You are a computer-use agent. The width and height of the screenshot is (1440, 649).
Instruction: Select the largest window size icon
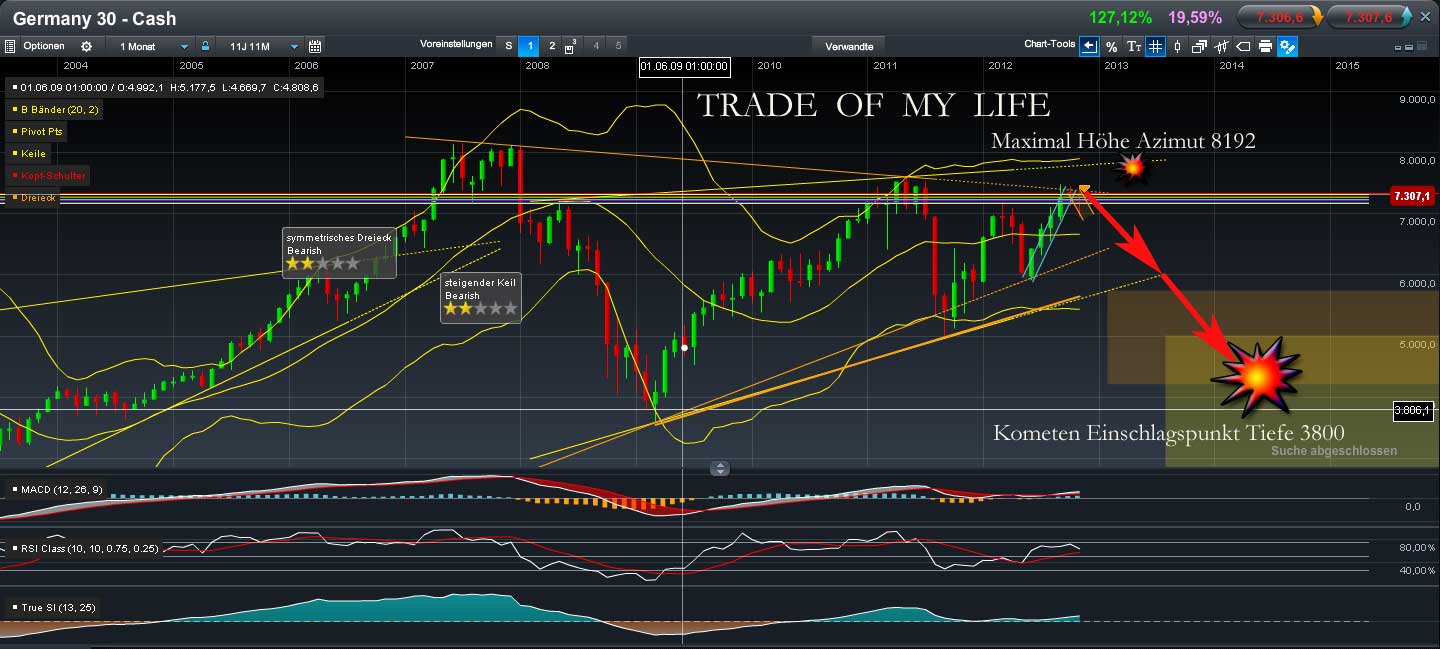coord(1421,47)
